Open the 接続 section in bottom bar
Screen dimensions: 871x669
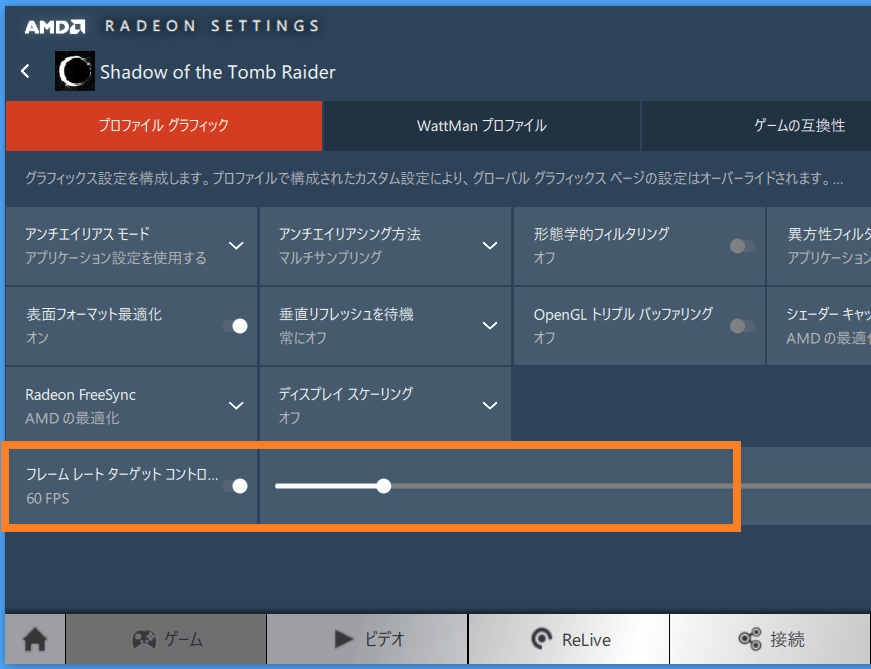770,639
